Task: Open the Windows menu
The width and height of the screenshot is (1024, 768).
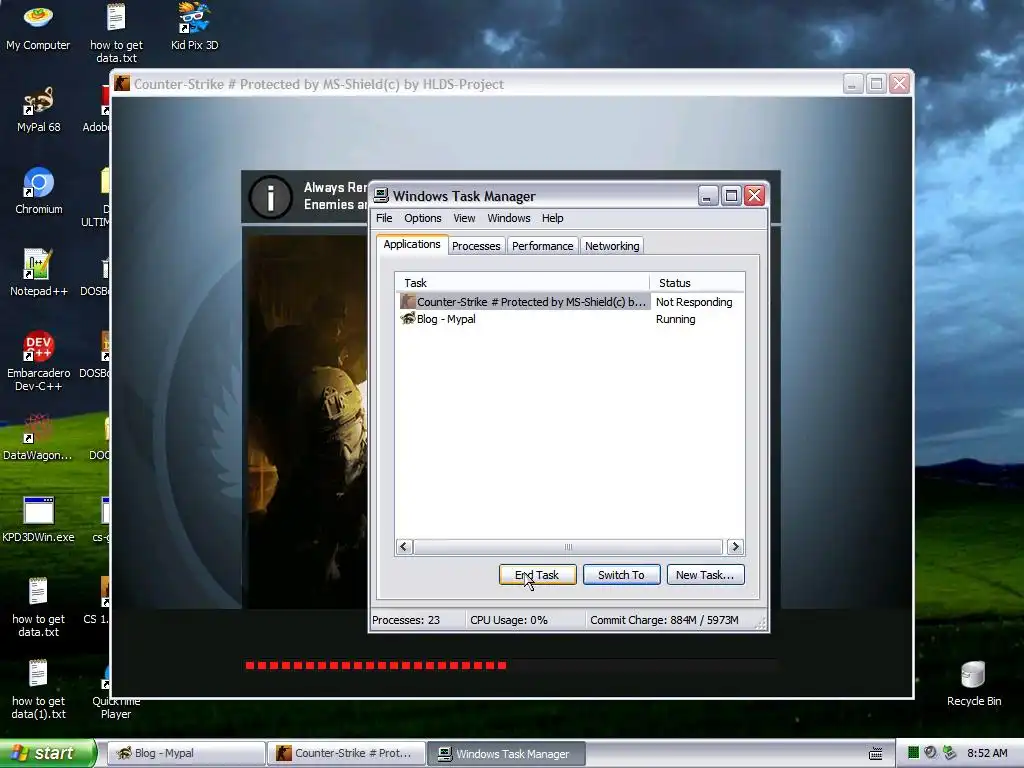Action: click(x=509, y=218)
